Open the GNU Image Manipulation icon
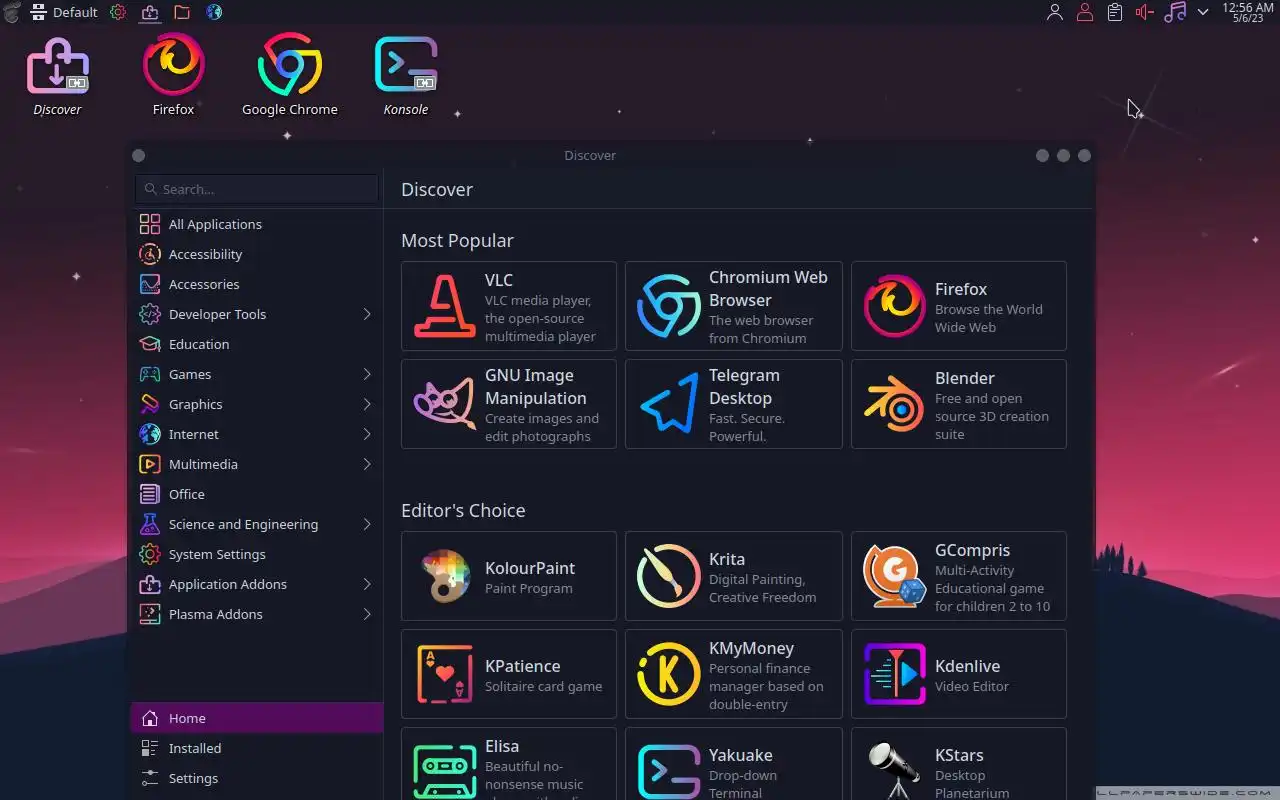This screenshot has width=1280, height=800. (445, 404)
